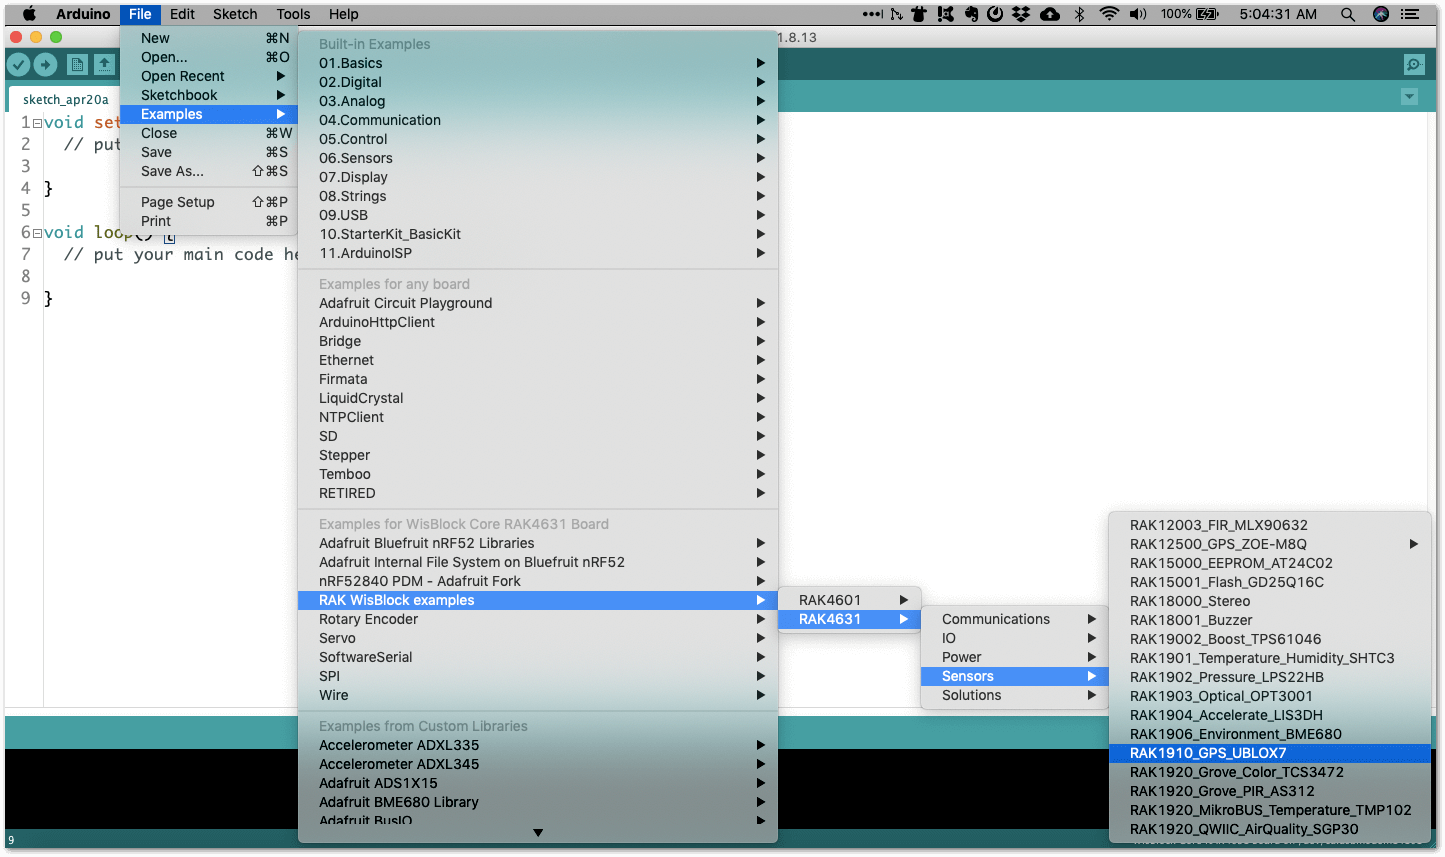This screenshot has height=857, width=1445.
Task: Open the Tools menu
Action: (x=293, y=14)
